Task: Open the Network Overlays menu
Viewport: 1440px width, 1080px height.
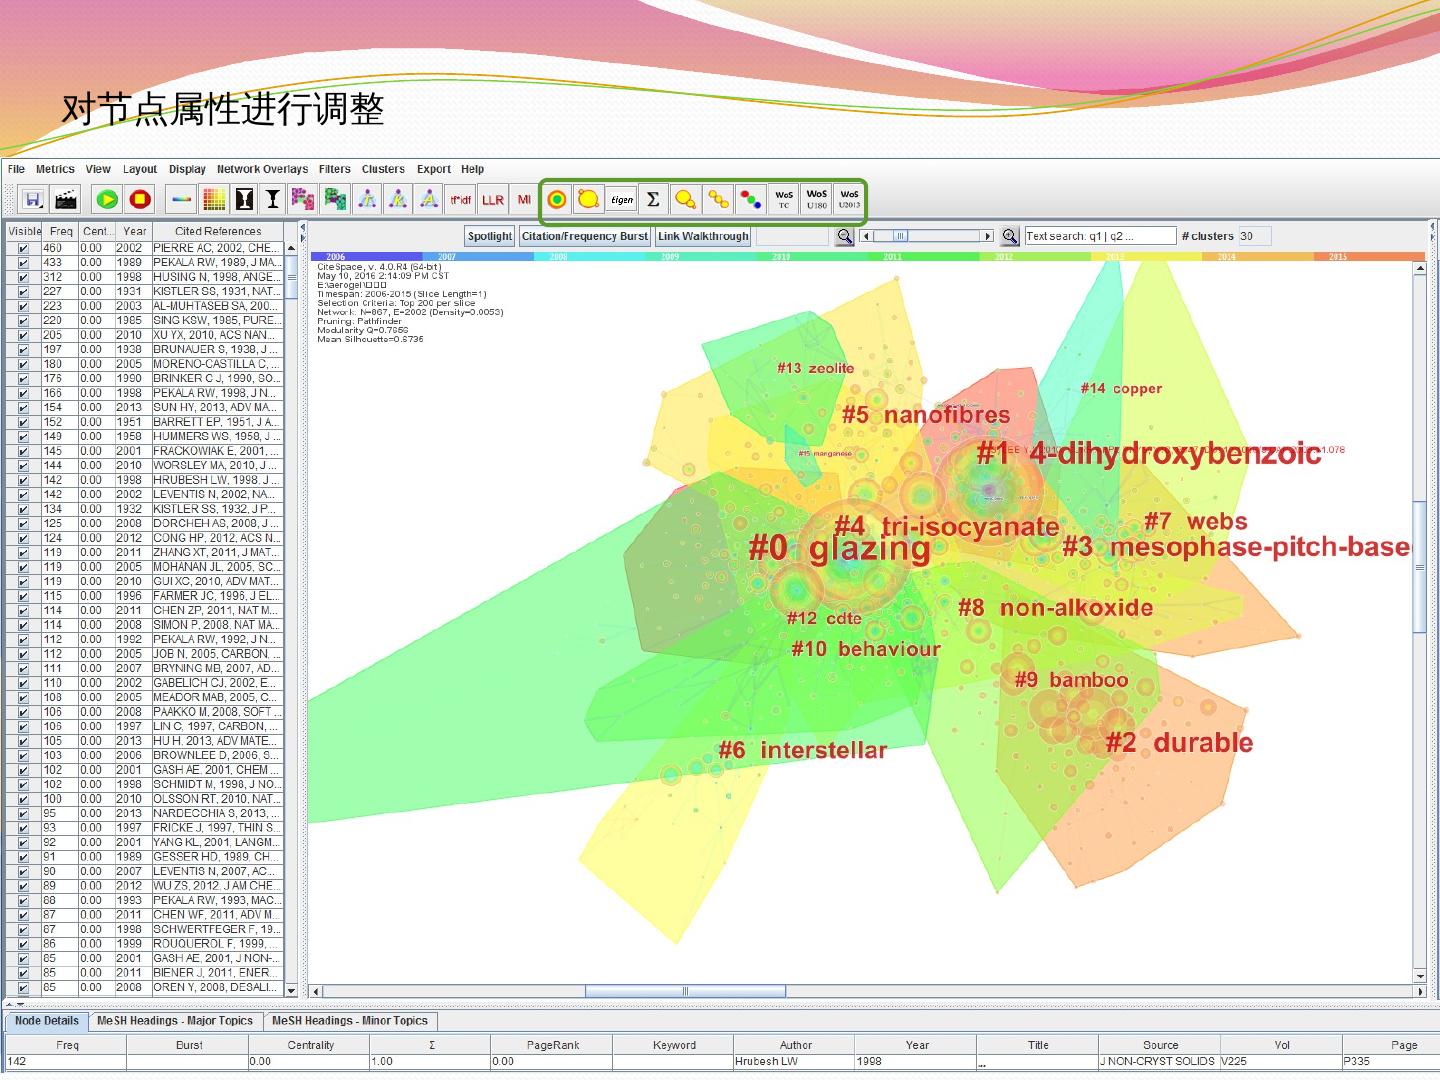Action: click(x=262, y=169)
